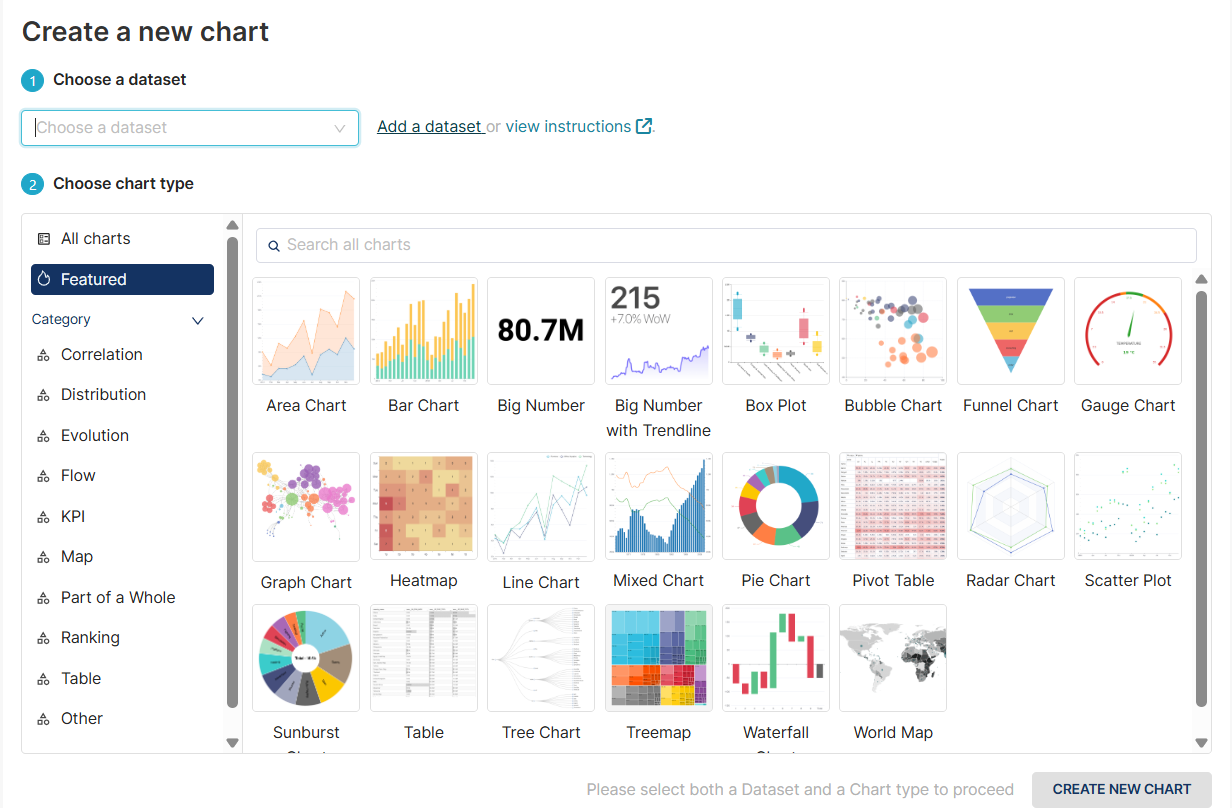Image resolution: width=1232 pixels, height=810 pixels.
Task: Open the view instructions link
Action: [568, 127]
